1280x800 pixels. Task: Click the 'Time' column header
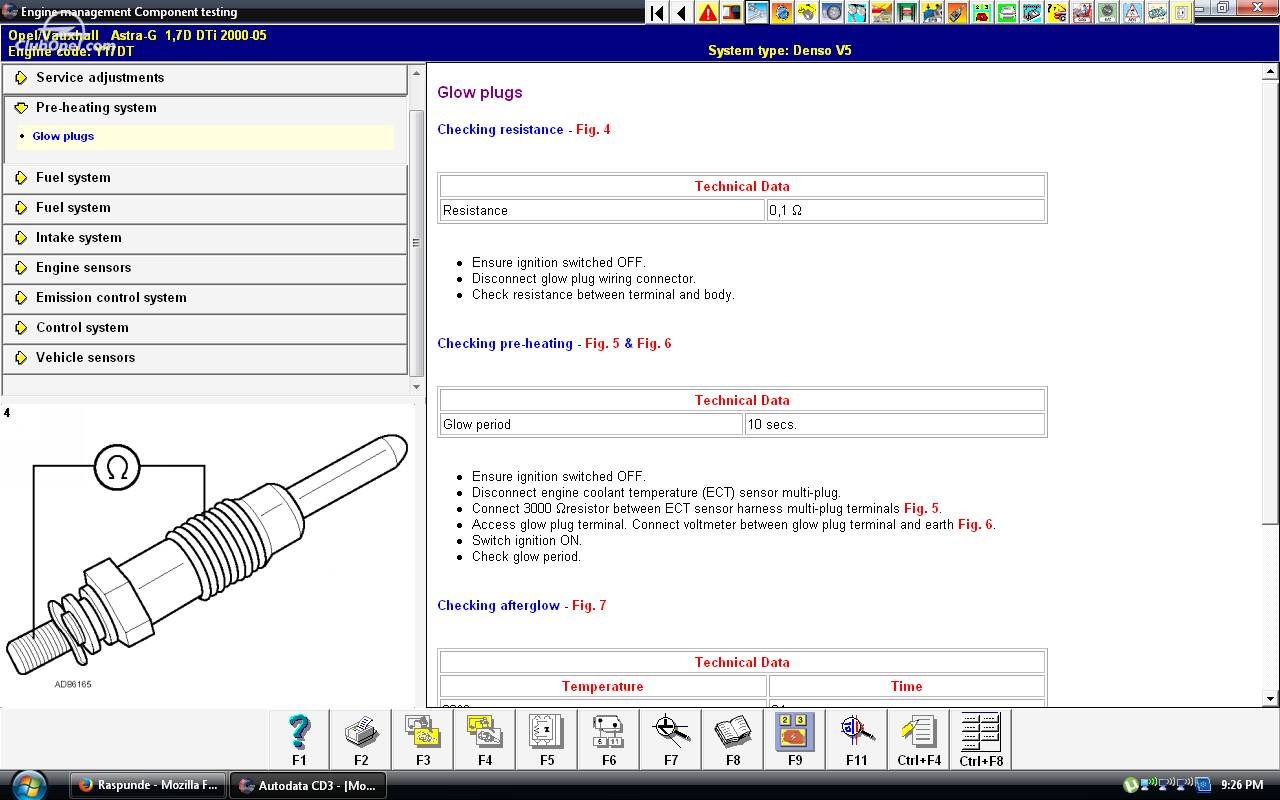coord(906,686)
